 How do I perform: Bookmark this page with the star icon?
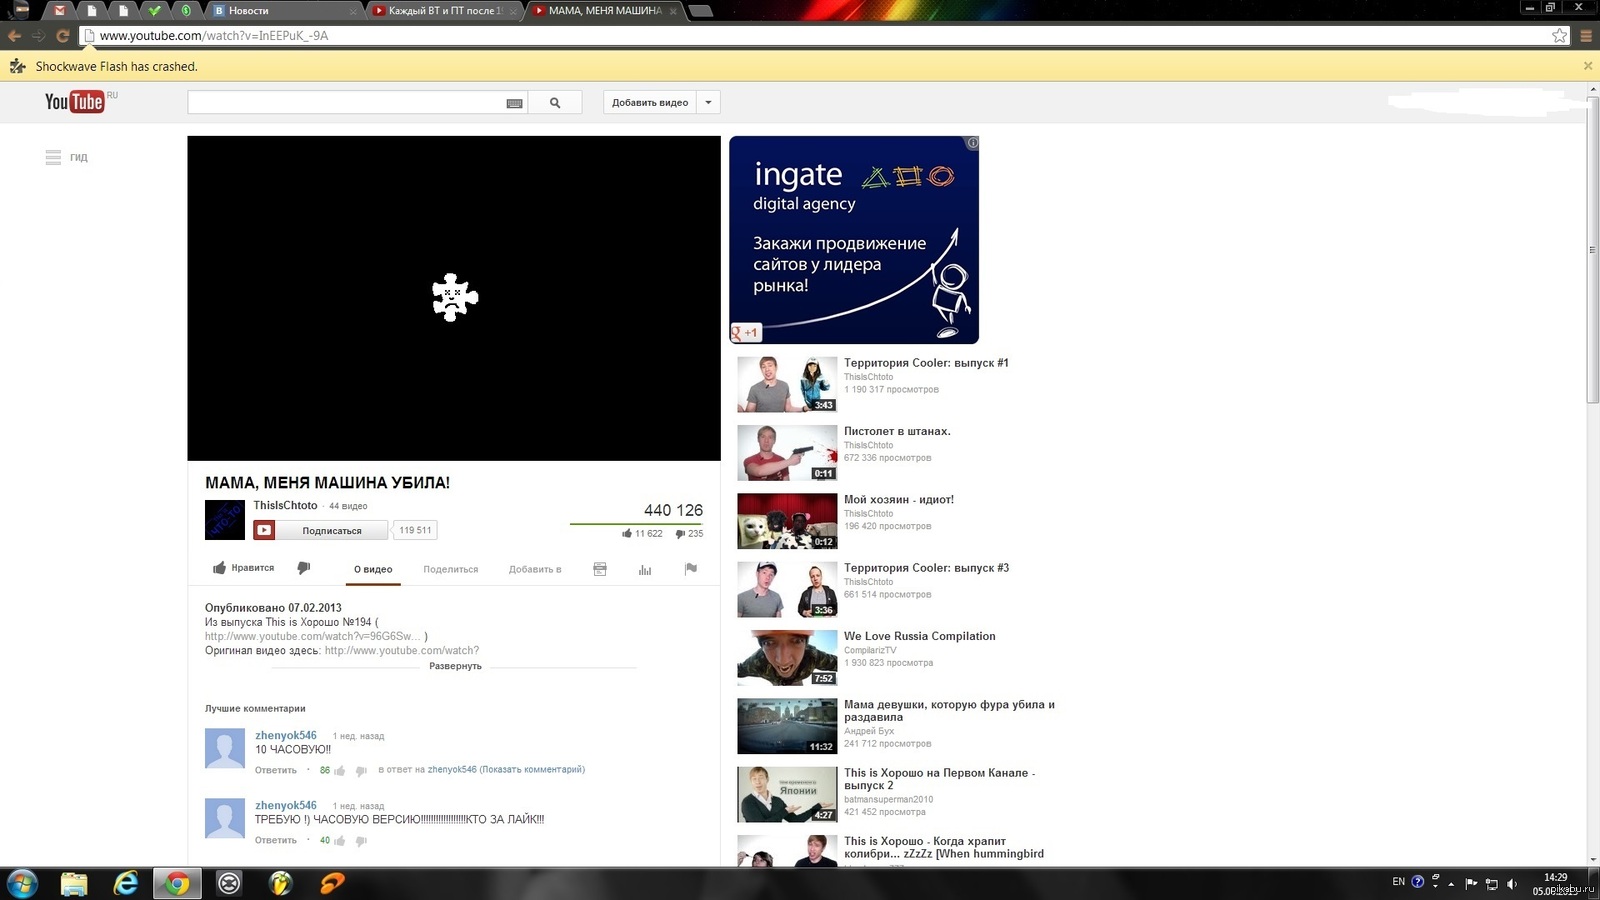[1559, 36]
